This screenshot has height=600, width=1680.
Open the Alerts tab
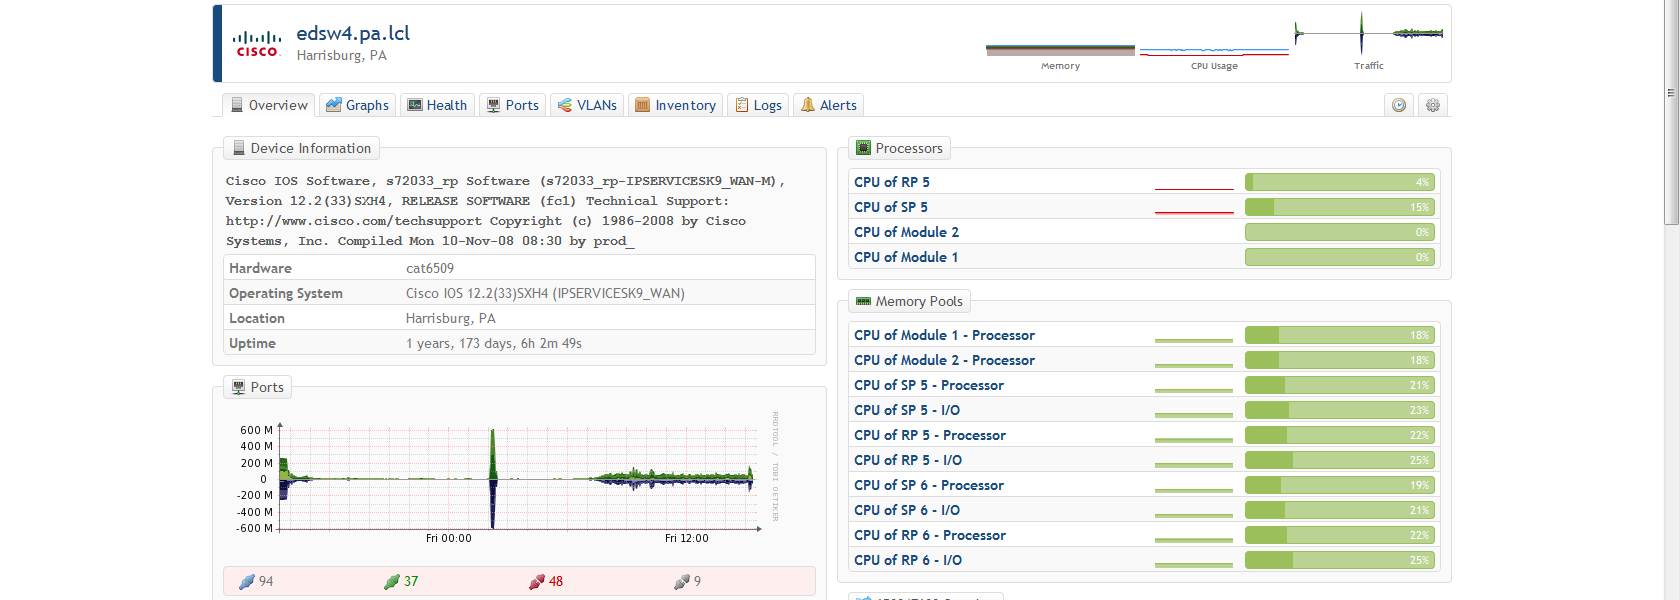(829, 105)
